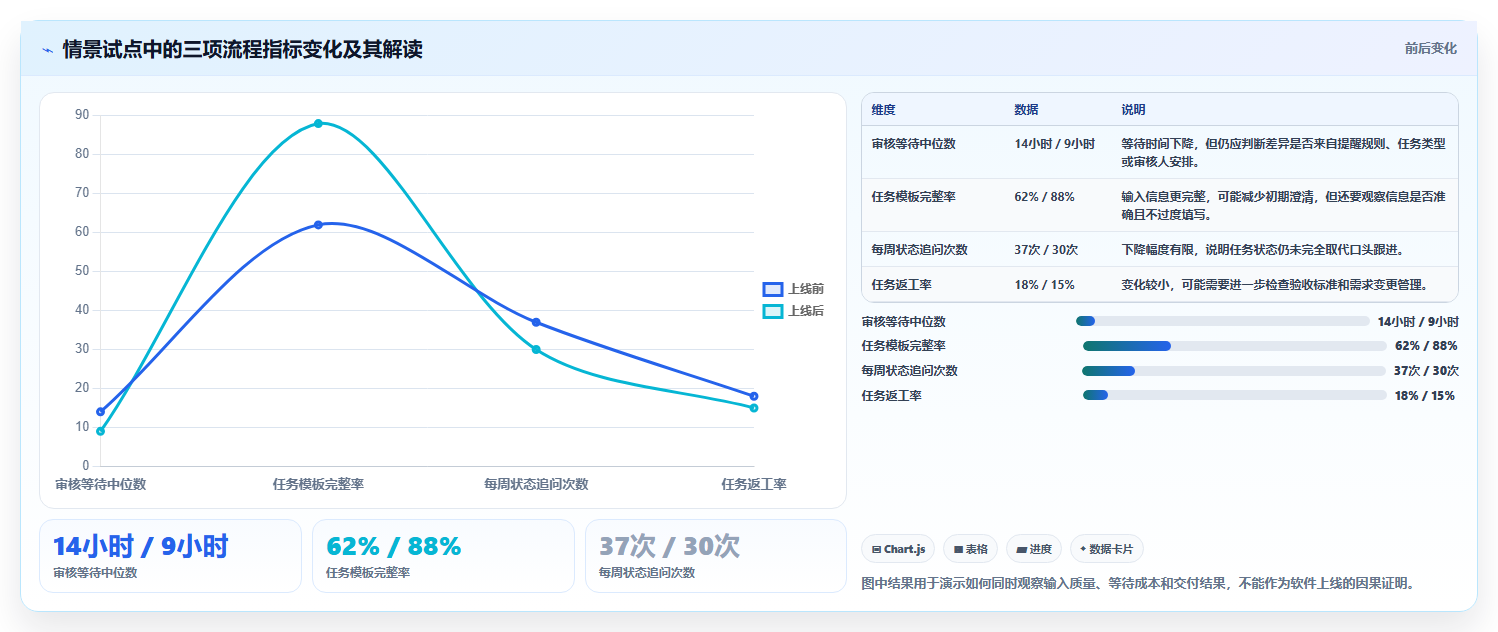Screen dimensions: 1498x632
Task: Click the 表格 tag chip
Action: 970,549
